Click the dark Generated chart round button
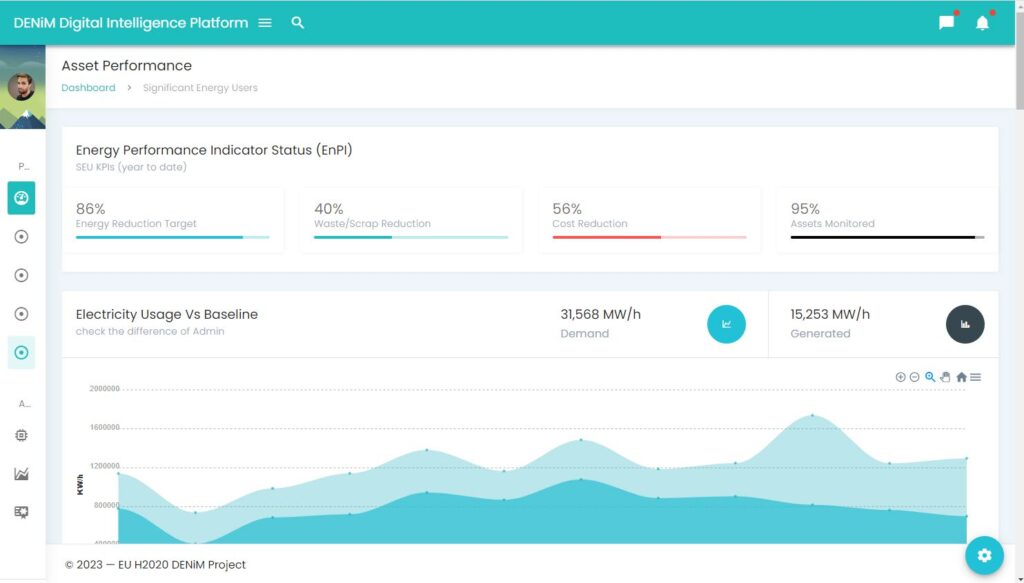Screen dimensions: 1024x583 tap(965, 324)
